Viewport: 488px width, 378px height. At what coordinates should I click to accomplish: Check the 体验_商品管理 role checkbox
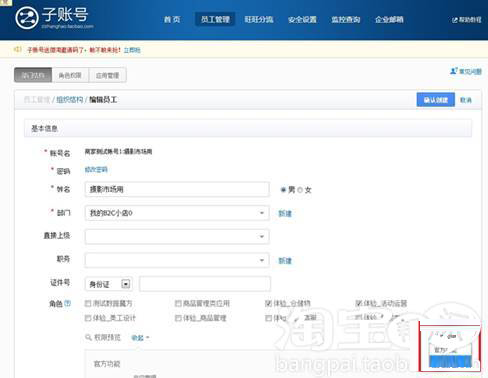178,318
